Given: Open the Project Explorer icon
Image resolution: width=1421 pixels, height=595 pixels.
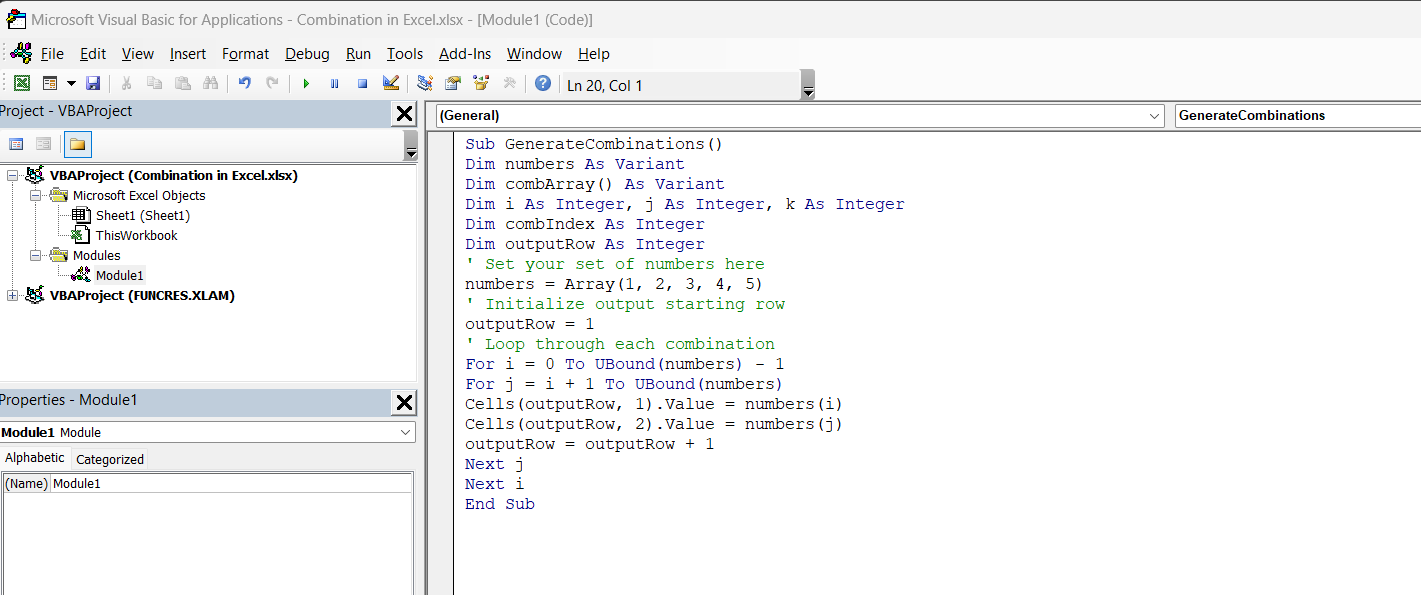Looking at the screenshot, I should pos(425,84).
